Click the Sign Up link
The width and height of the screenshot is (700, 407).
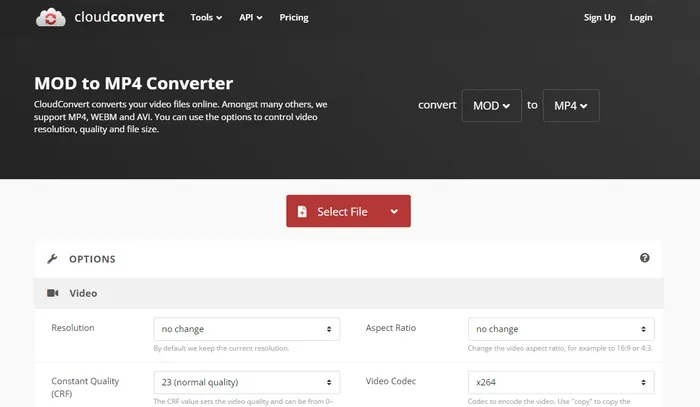point(600,17)
